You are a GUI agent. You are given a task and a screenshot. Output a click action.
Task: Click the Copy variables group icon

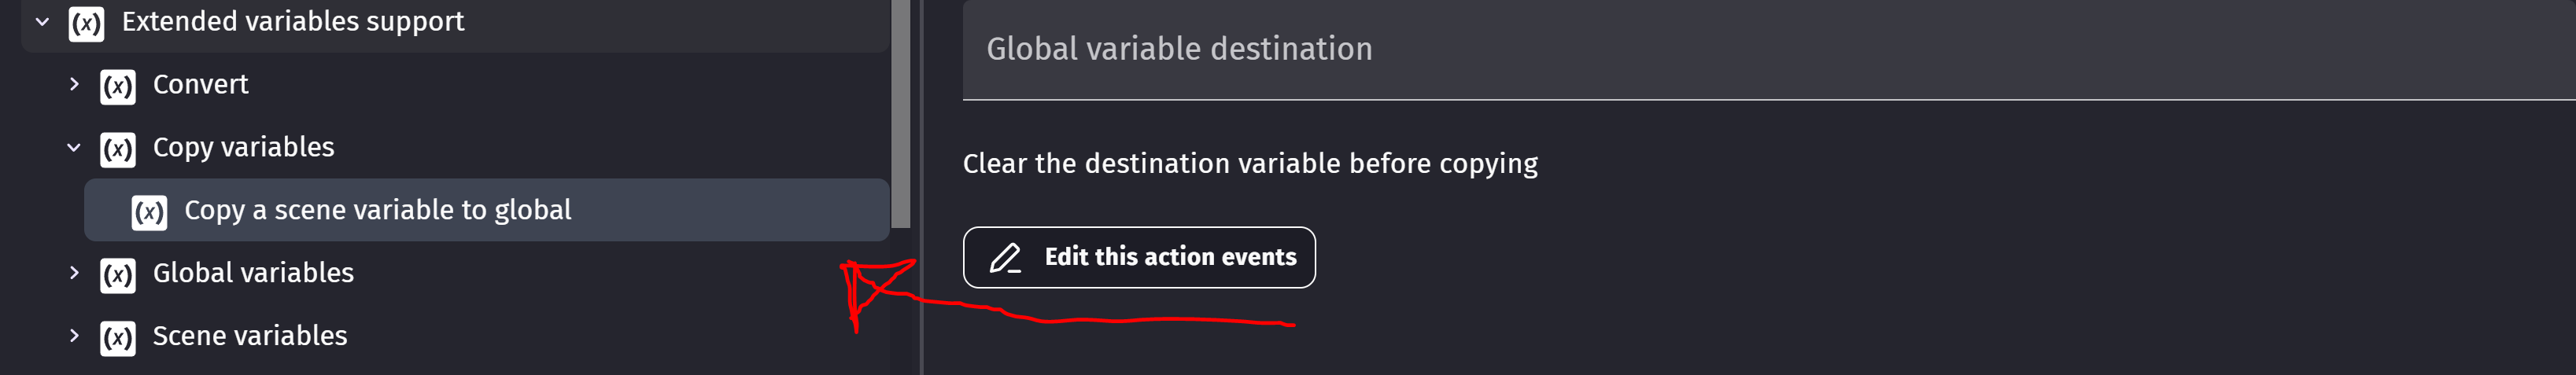[118, 149]
